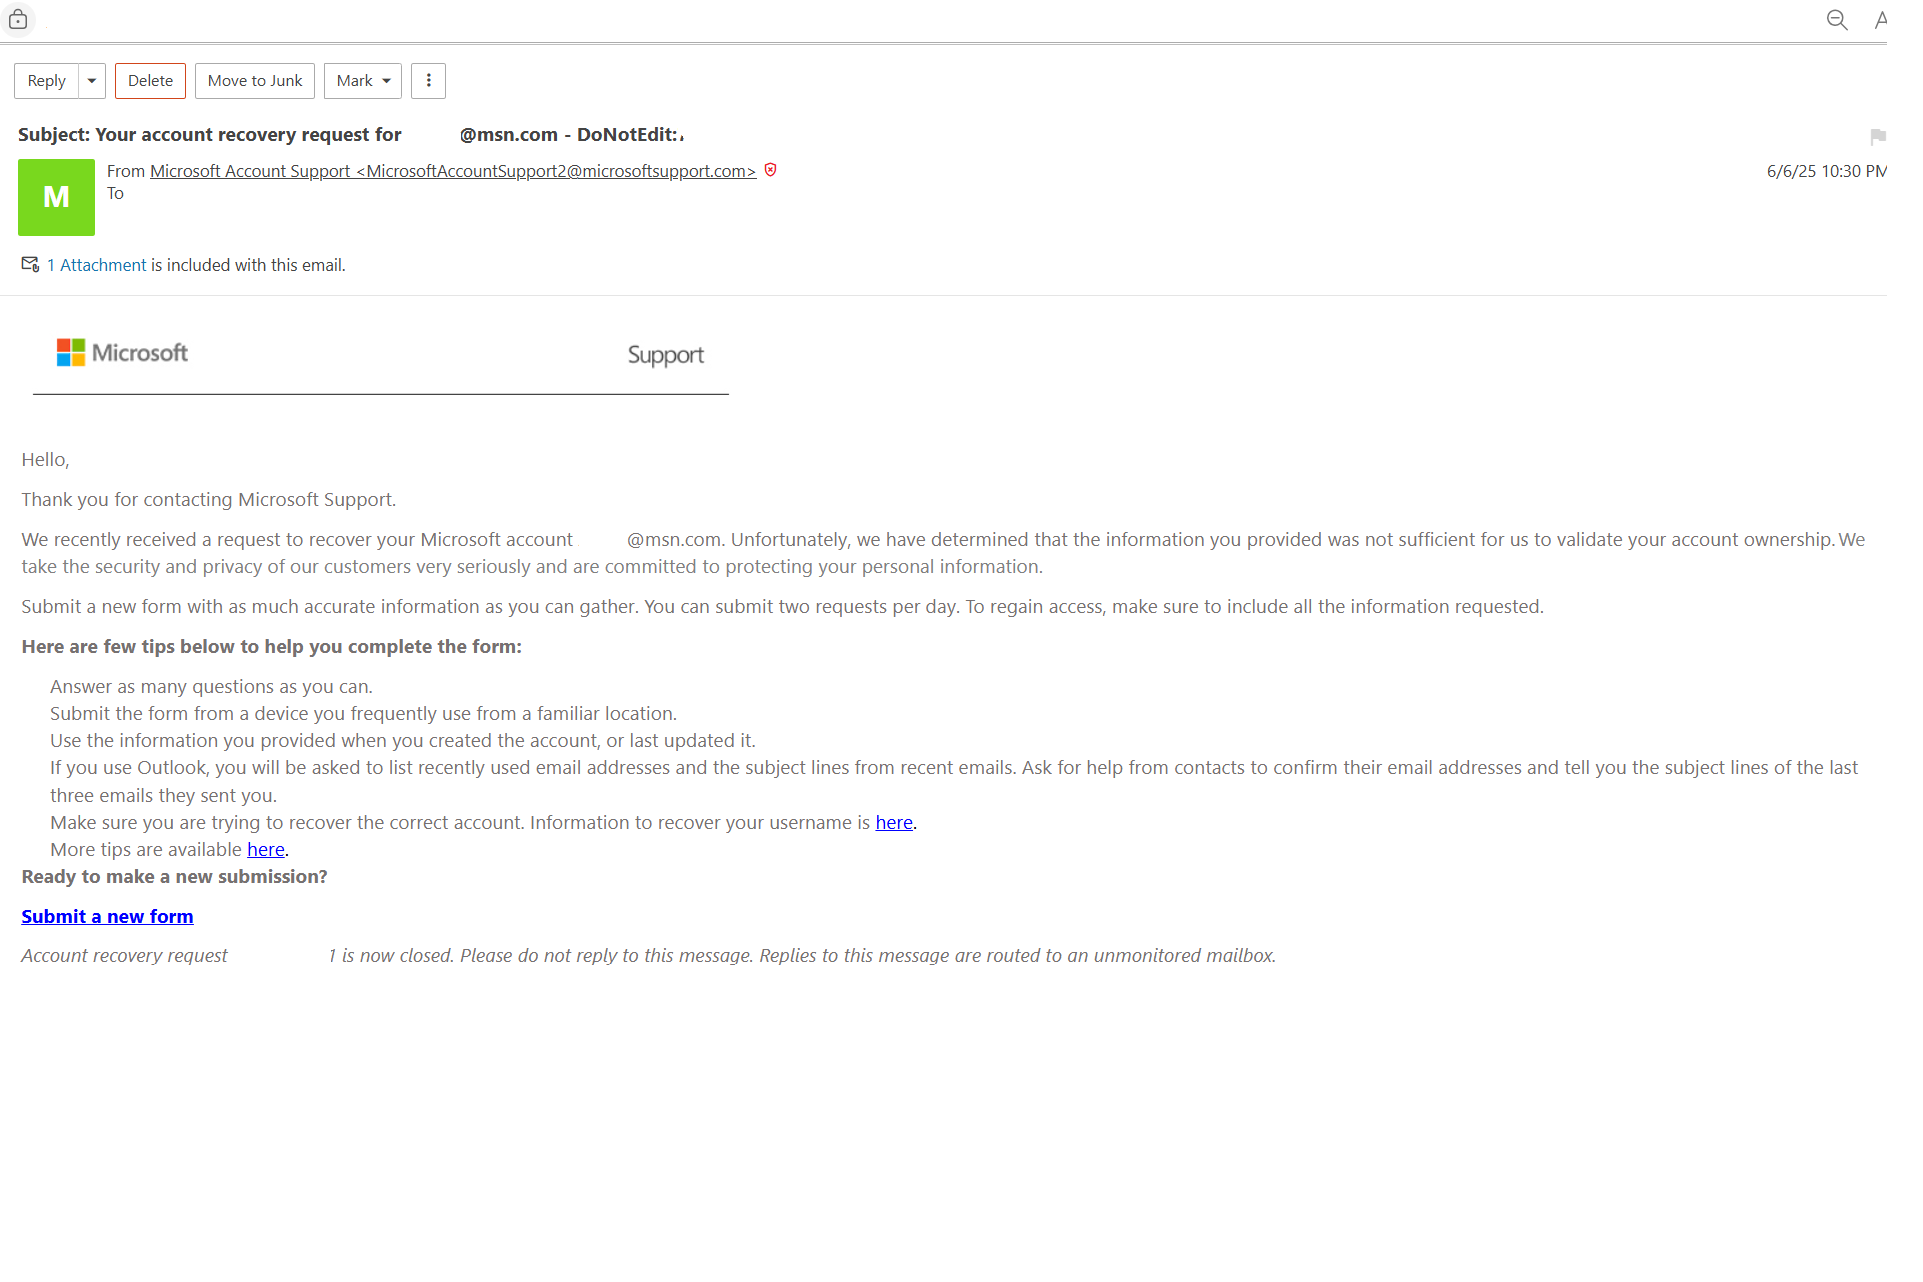This screenshot has width=1923, height=1282.
Task: Follow the 'here' link for more tips
Action: (x=266, y=849)
